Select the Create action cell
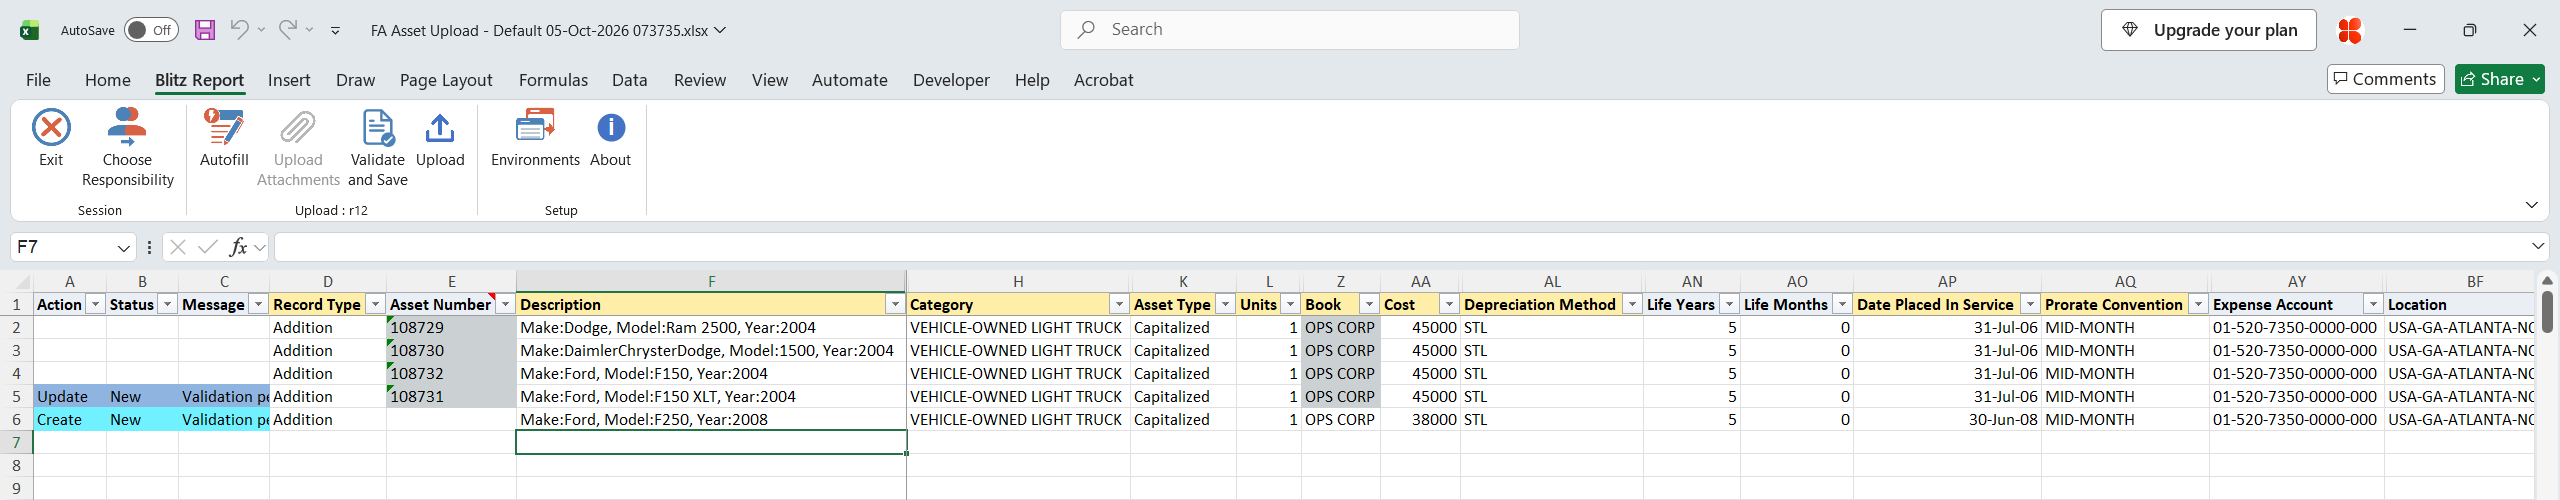 [69, 420]
